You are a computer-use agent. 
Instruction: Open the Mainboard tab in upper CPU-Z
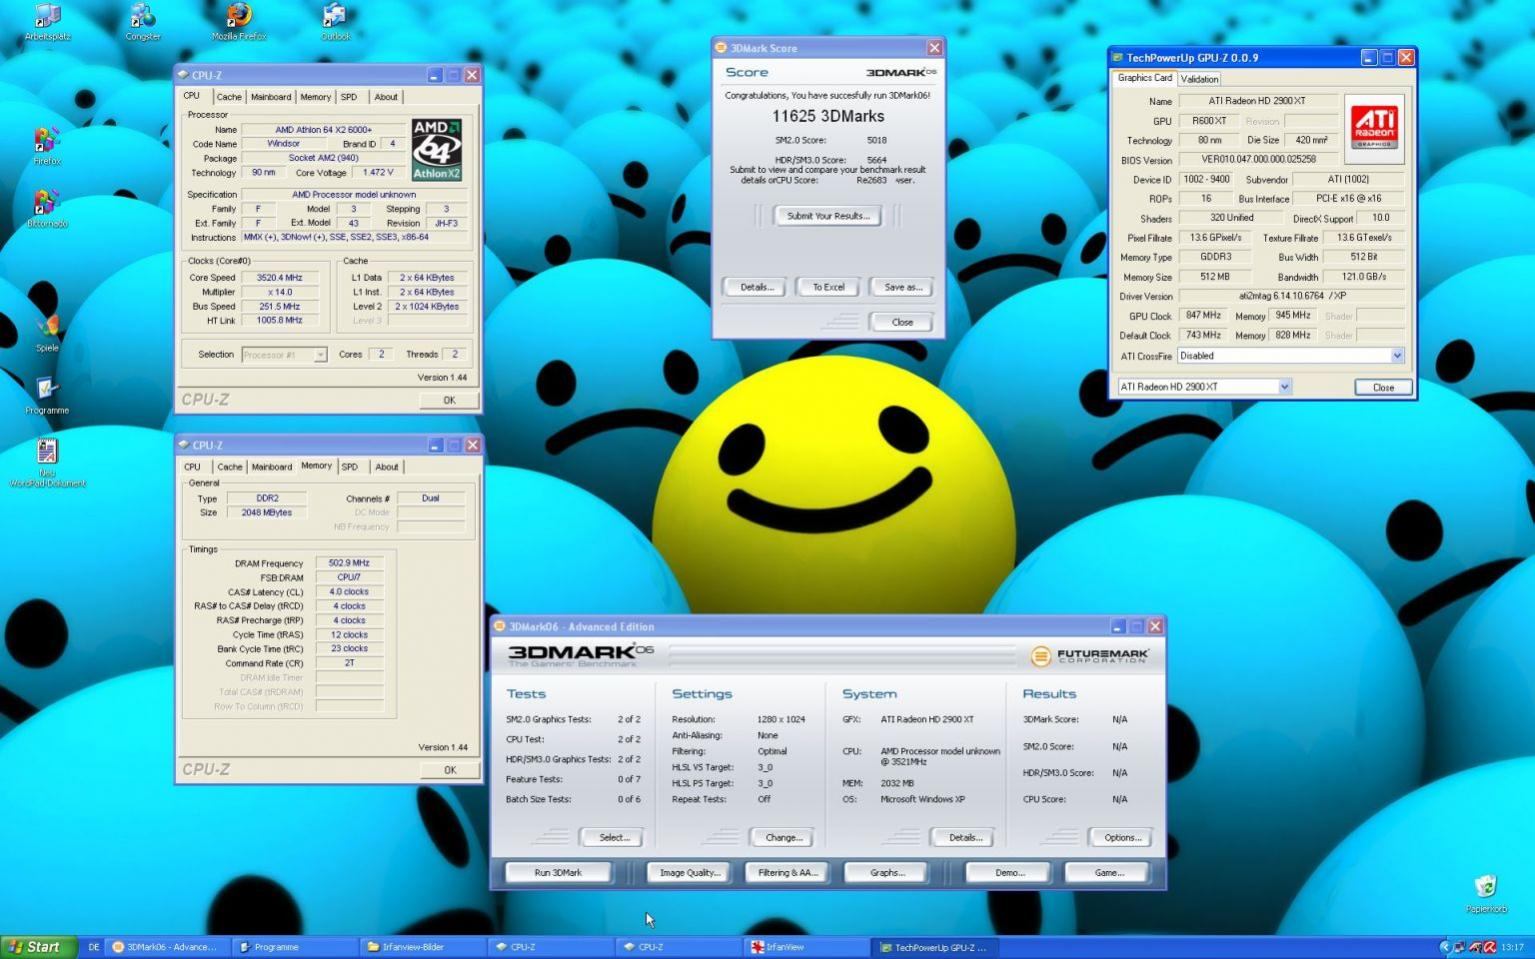point(271,97)
